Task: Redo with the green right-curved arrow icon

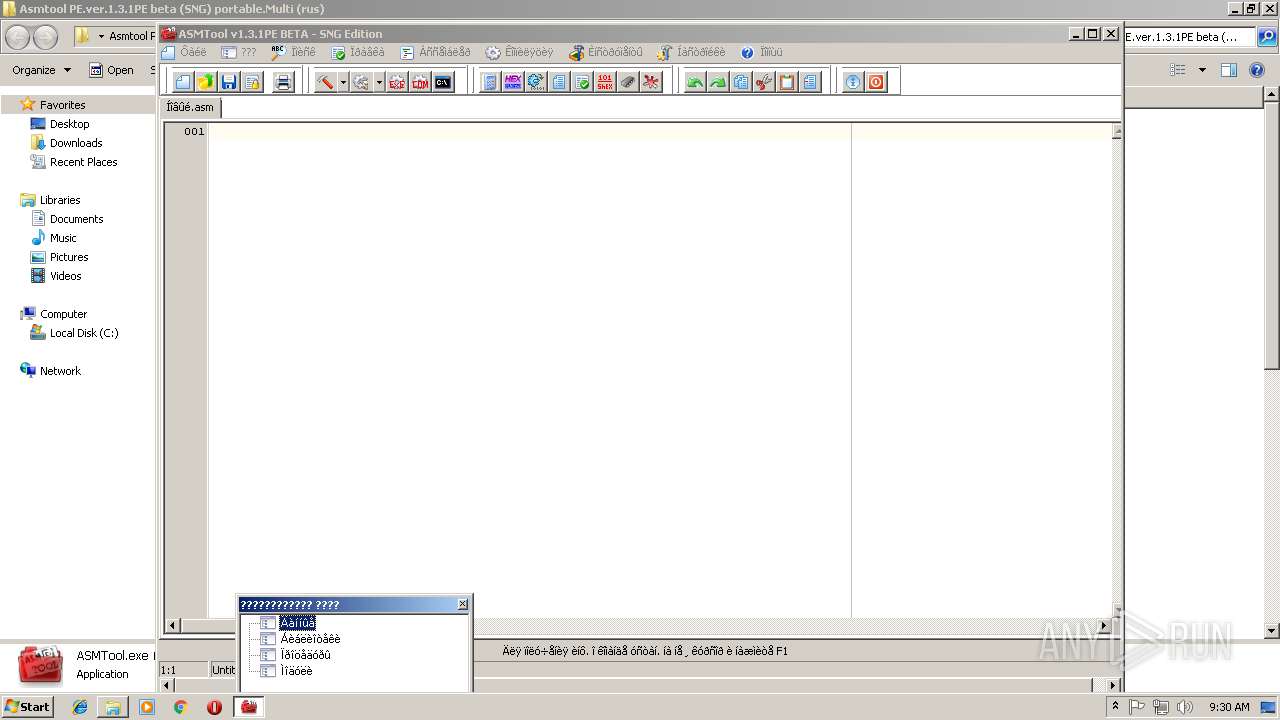Action: (x=717, y=82)
